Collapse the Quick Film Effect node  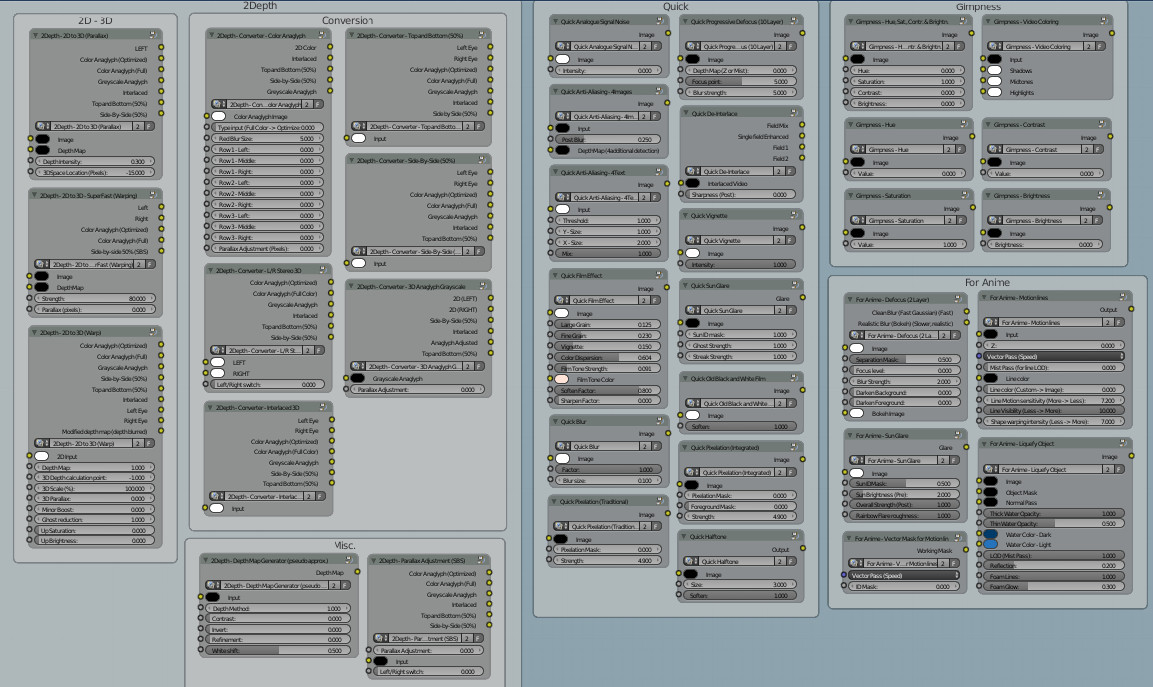(554, 275)
